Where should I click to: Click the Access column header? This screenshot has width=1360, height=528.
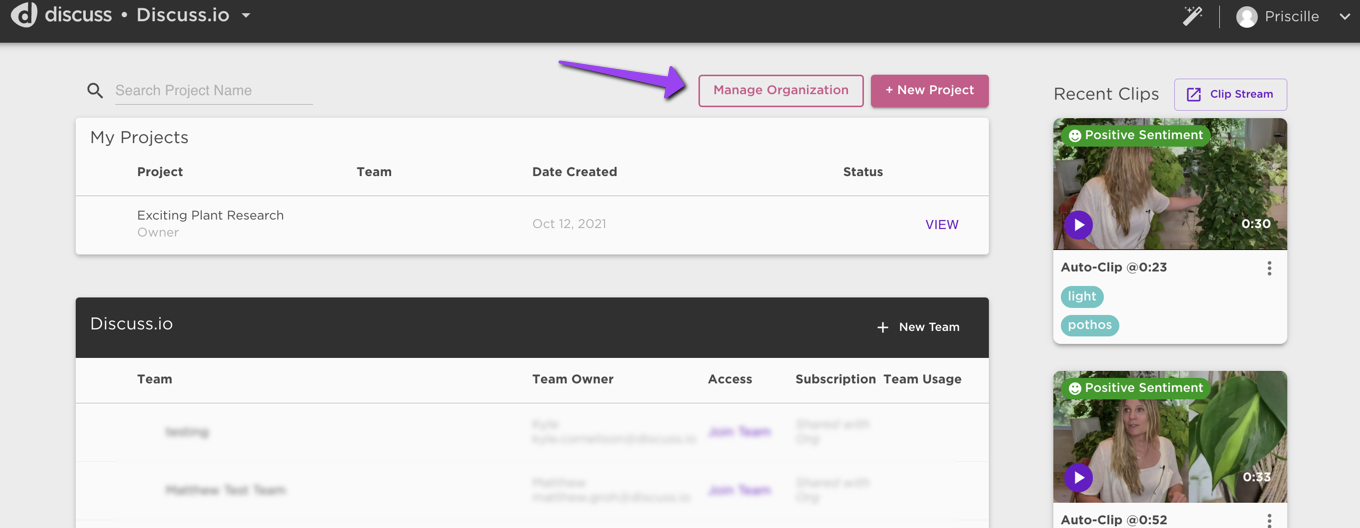coord(730,379)
